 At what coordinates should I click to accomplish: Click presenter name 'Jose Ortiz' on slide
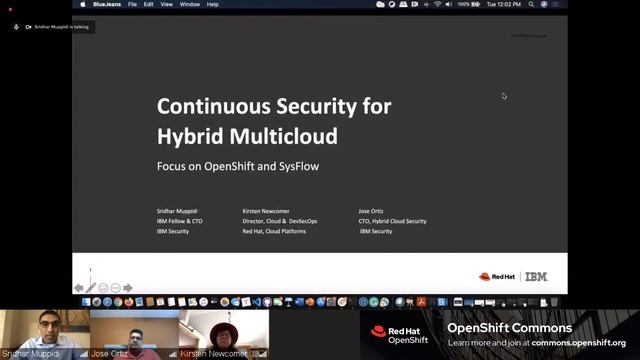[371, 211]
